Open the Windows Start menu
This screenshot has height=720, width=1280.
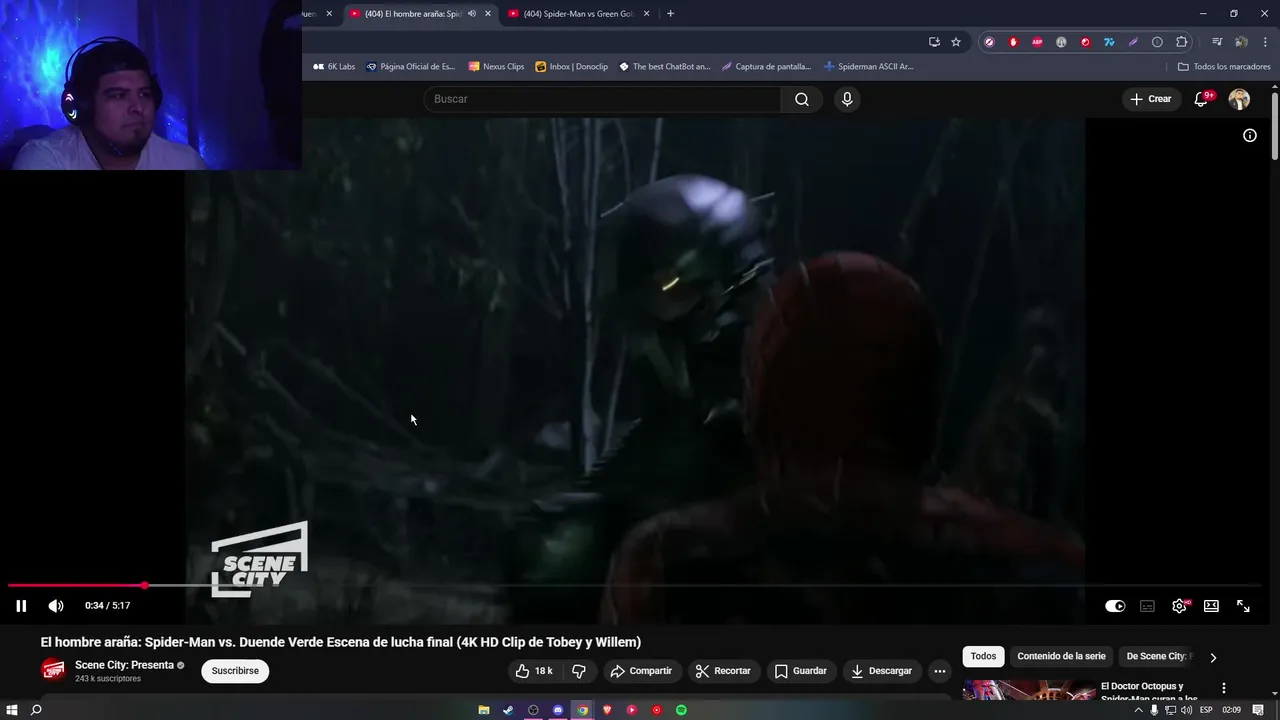12,710
